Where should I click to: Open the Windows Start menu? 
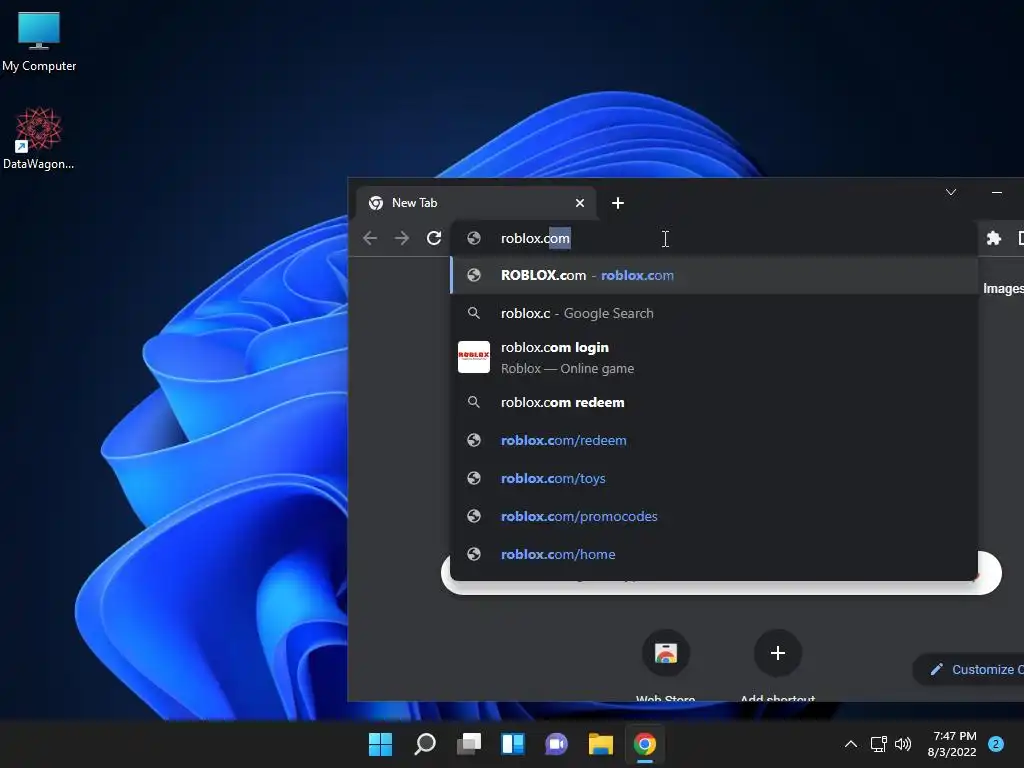380,744
